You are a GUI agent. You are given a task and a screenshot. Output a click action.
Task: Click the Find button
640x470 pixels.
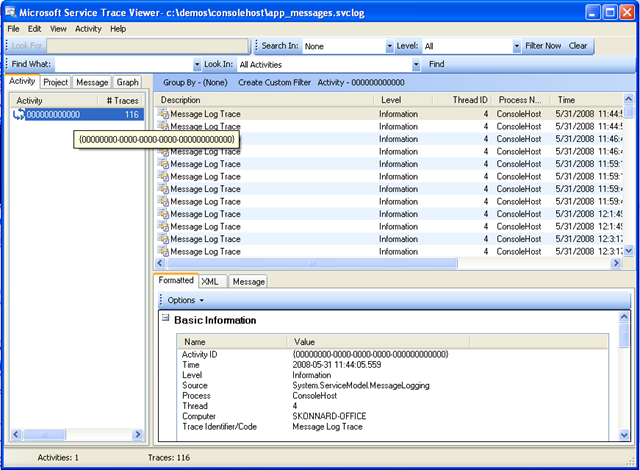(x=436, y=64)
